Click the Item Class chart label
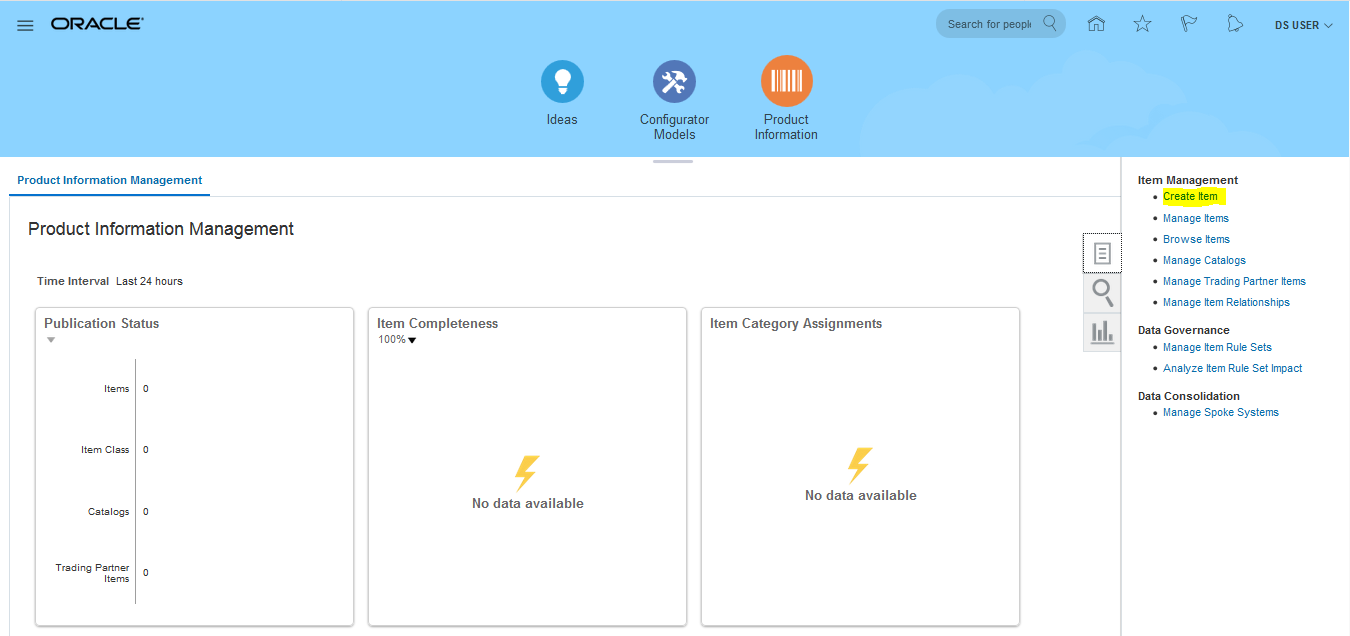This screenshot has width=1350, height=636. click(x=105, y=450)
